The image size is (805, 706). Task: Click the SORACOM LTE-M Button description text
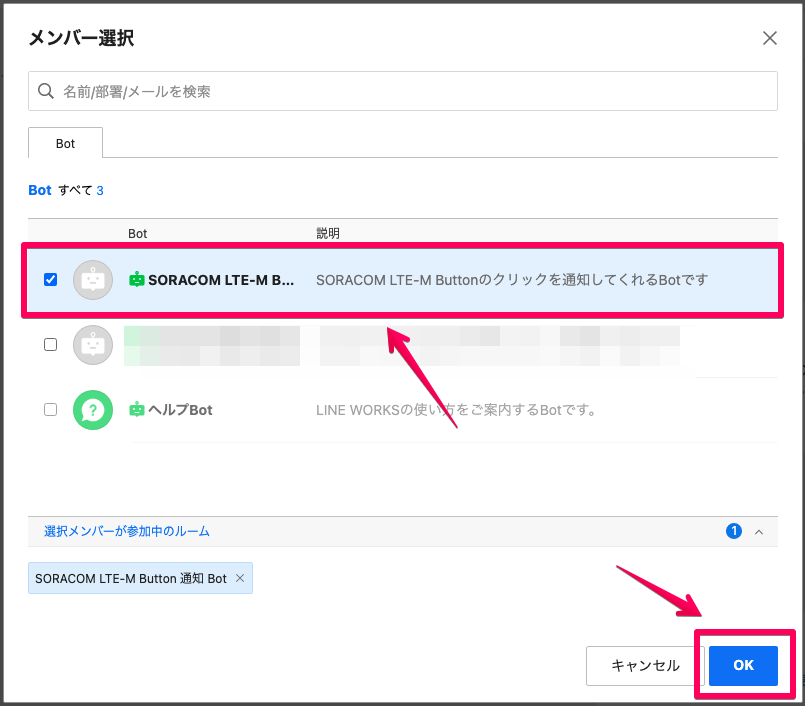[512, 280]
